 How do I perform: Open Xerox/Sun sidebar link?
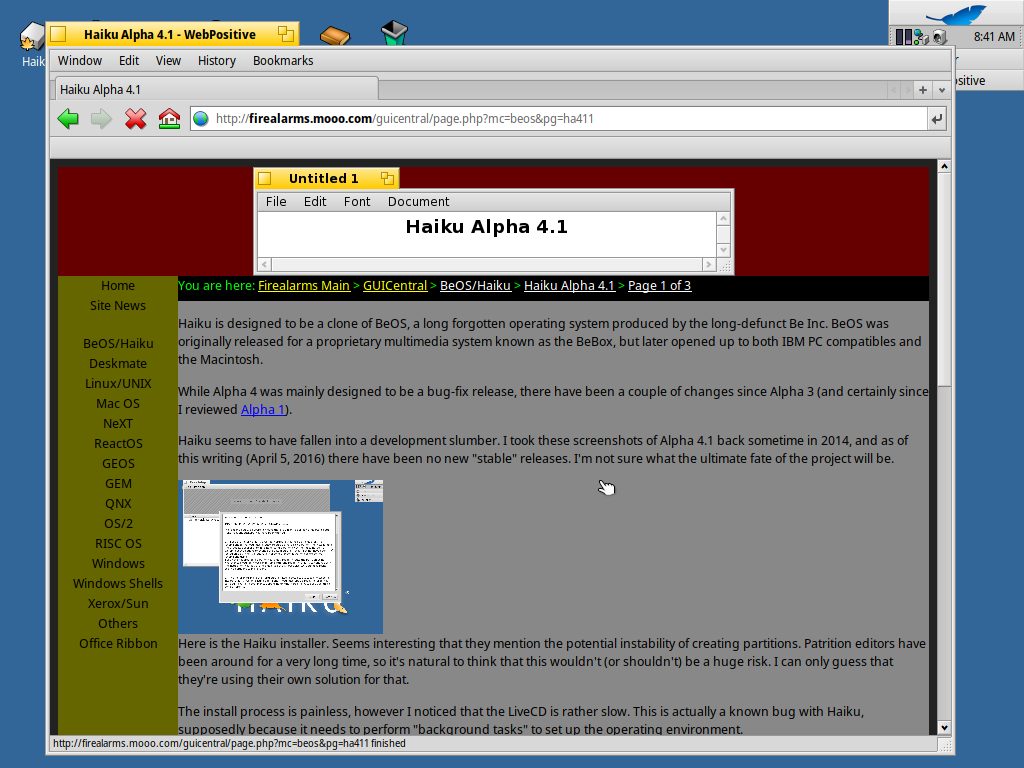(118, 604)
